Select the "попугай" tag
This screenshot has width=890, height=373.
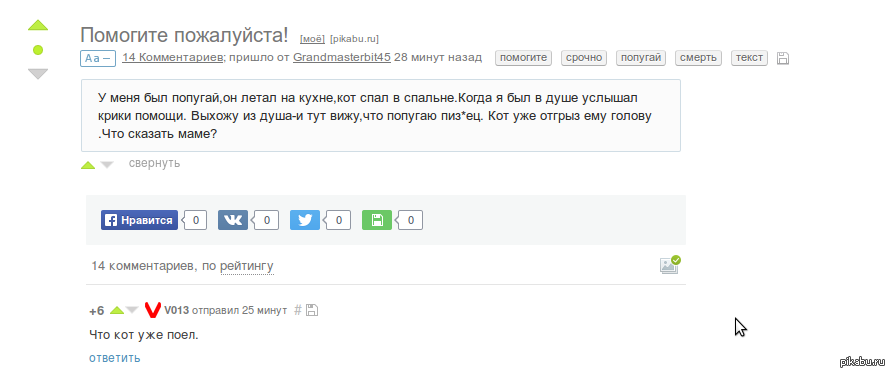point(641,58)
